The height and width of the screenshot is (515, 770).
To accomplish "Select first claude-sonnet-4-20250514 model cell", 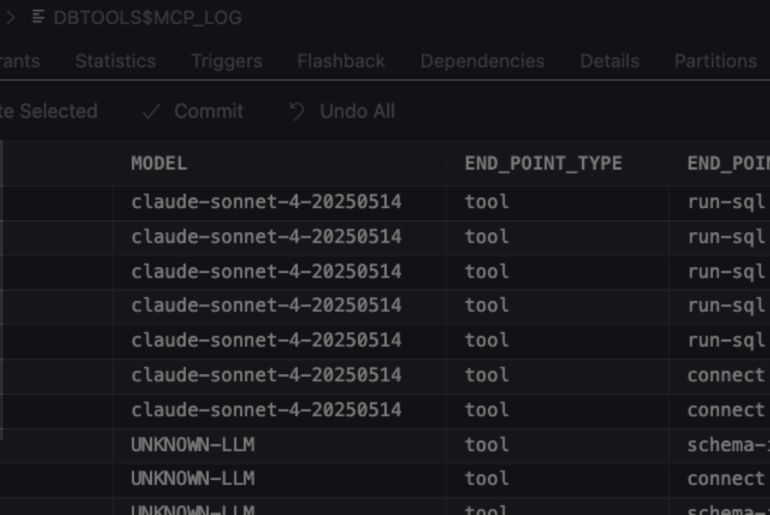I will coord(266,202).
